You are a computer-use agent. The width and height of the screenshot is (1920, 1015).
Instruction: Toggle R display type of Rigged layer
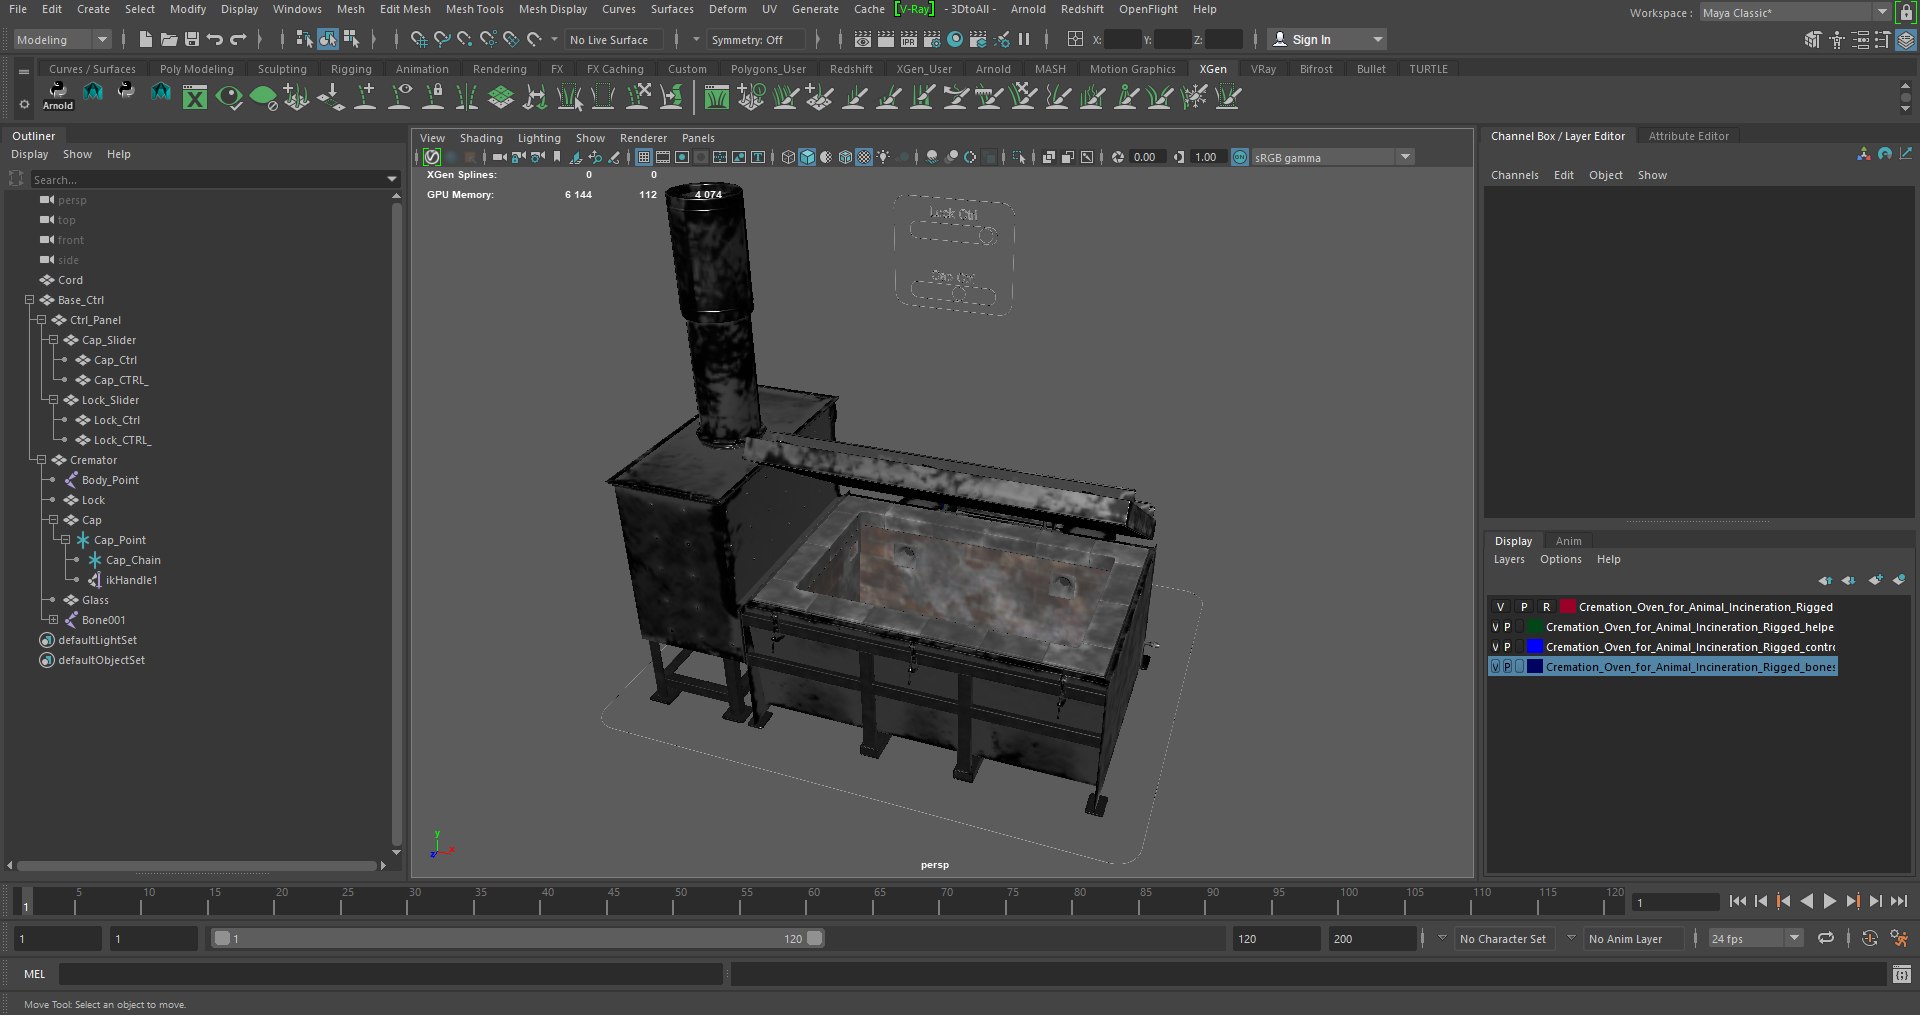(1546, 607)
